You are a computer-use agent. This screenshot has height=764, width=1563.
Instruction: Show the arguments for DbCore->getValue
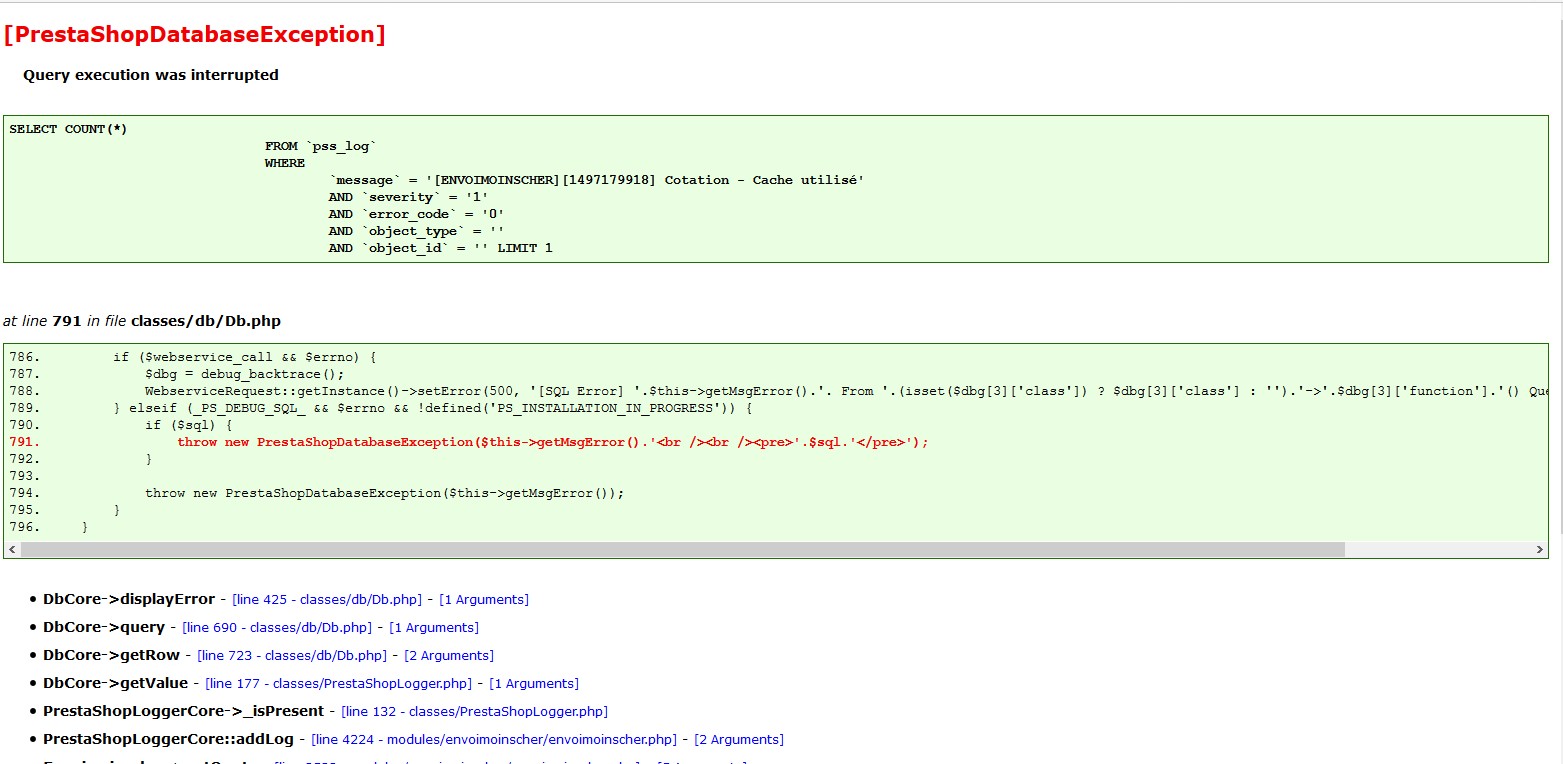[534, 684]
